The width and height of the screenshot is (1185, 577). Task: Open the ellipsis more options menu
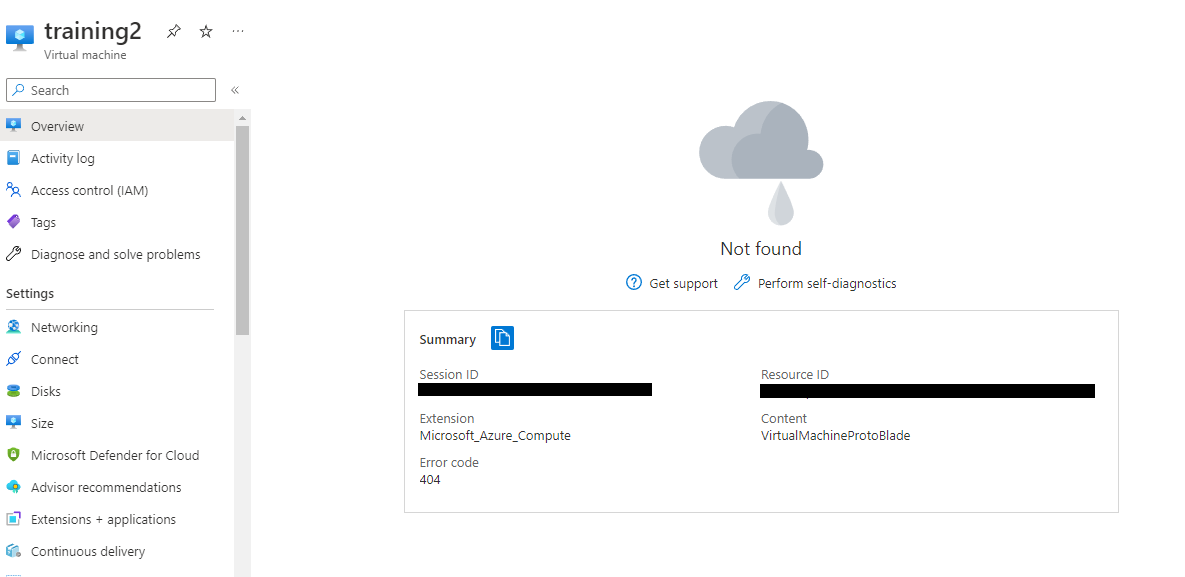click(x=238, y=31)
